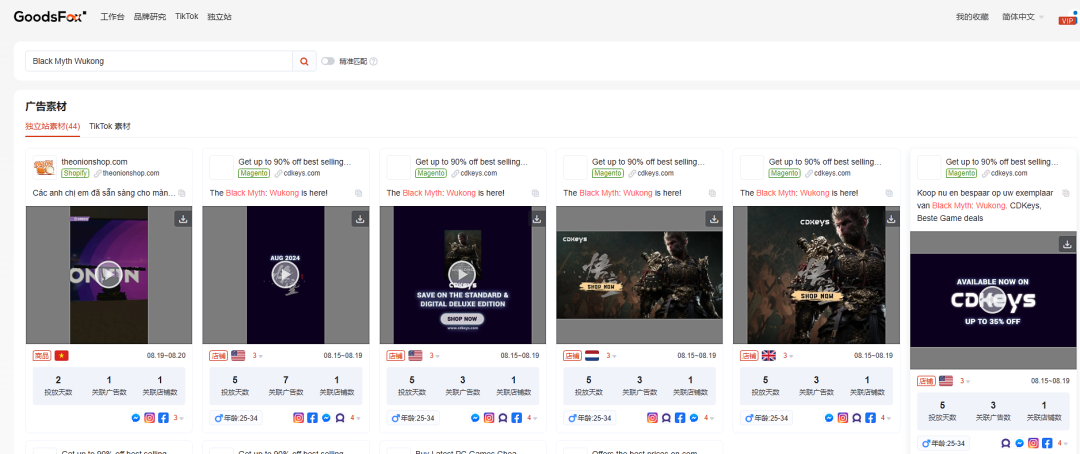This screenshot has height=454, width=1080.
Task: Download the 'Available now on CDKeys' creative
Action: coord(1067,244)
